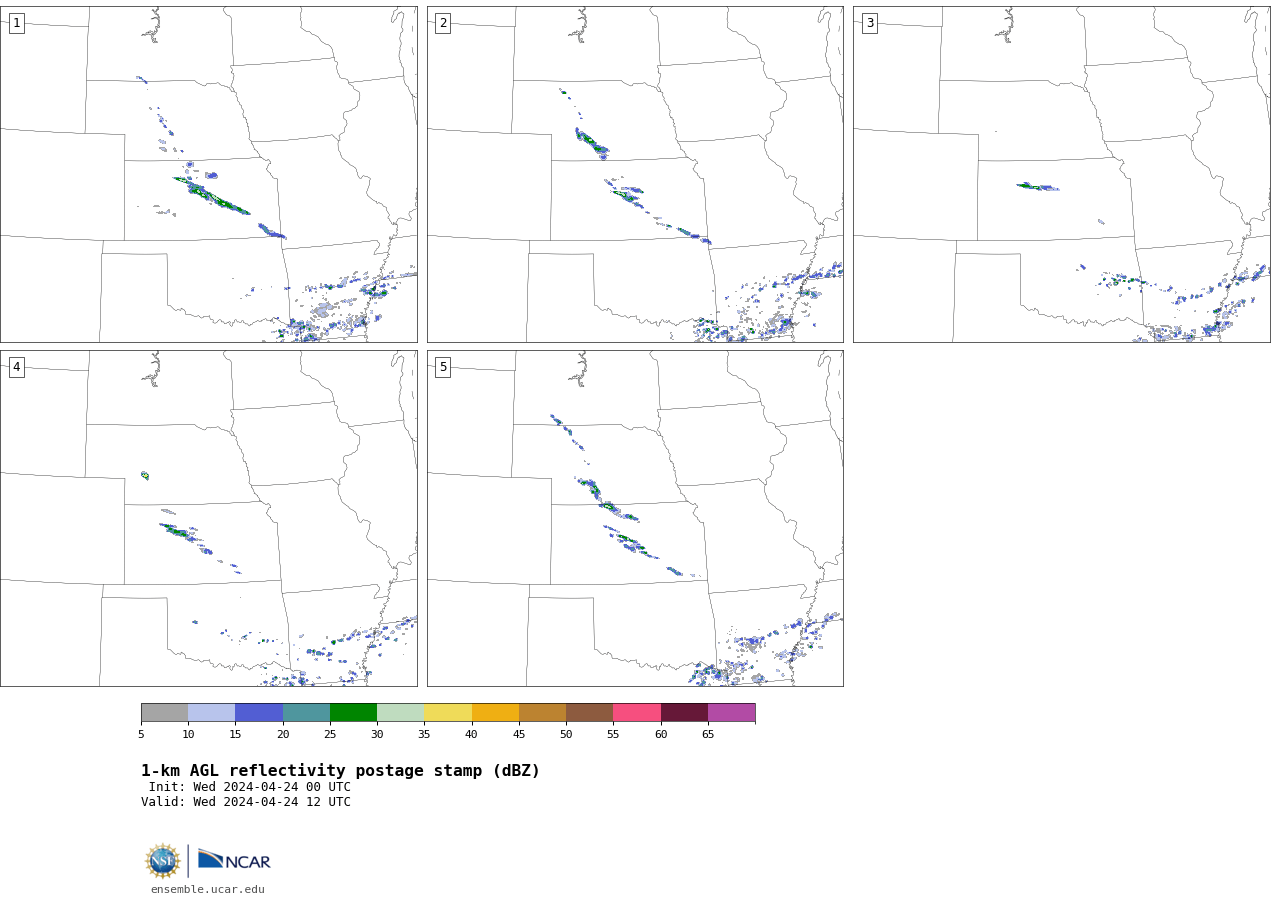Click the light blue 10-15 dBZ swatch

click(211, 712)
